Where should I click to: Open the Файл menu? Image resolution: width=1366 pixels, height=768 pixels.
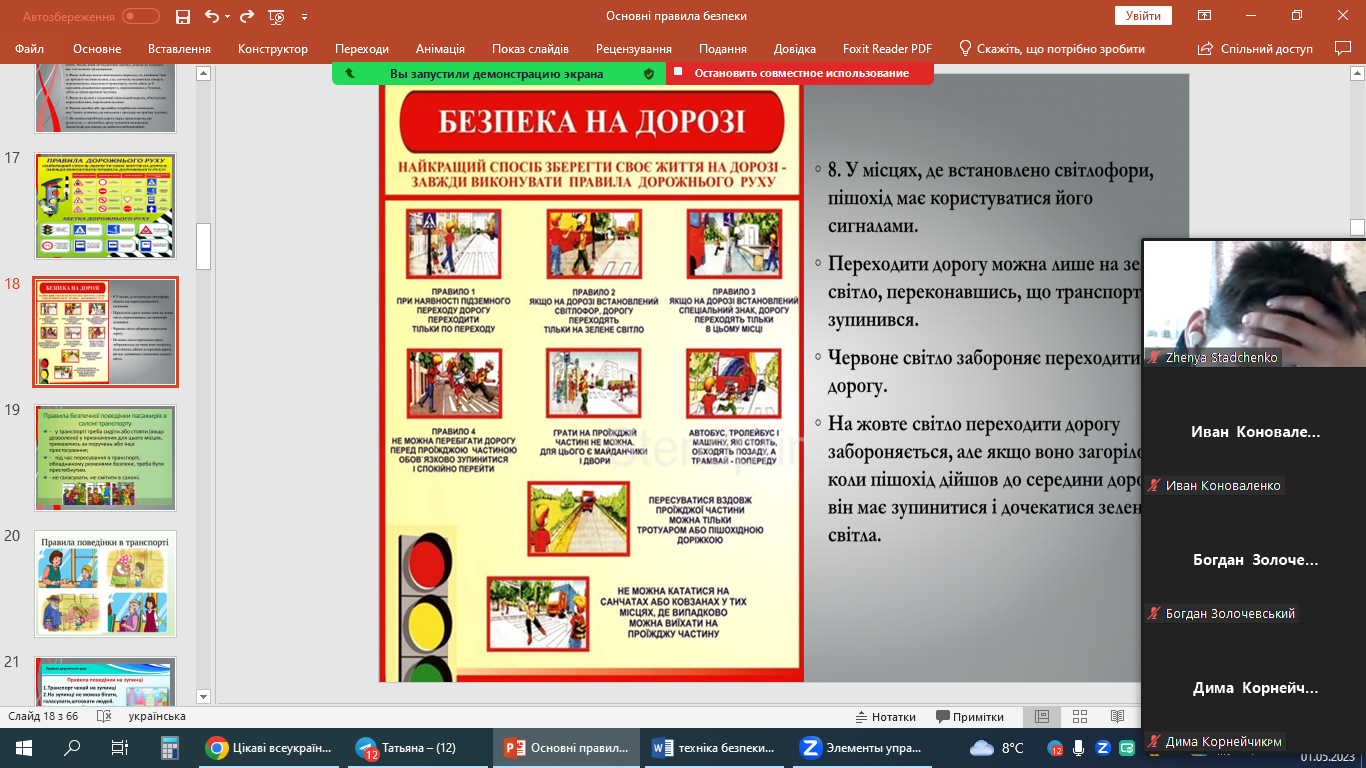click(30, 49)
